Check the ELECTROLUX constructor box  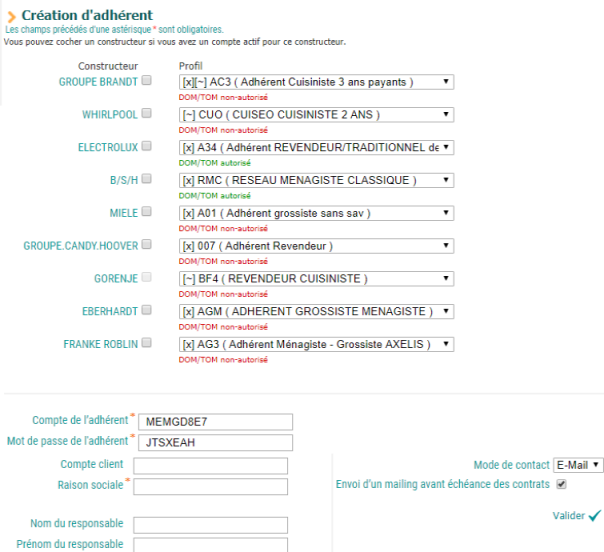[x=146, y=146]
